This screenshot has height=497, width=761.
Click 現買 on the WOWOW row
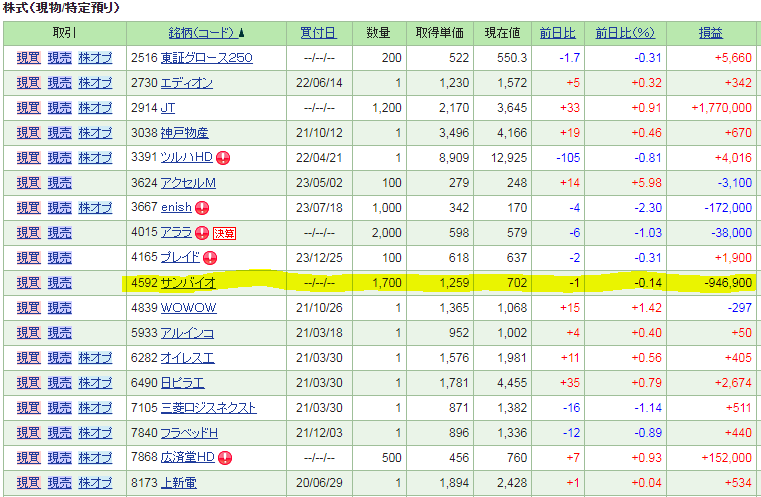click(28, 308)
